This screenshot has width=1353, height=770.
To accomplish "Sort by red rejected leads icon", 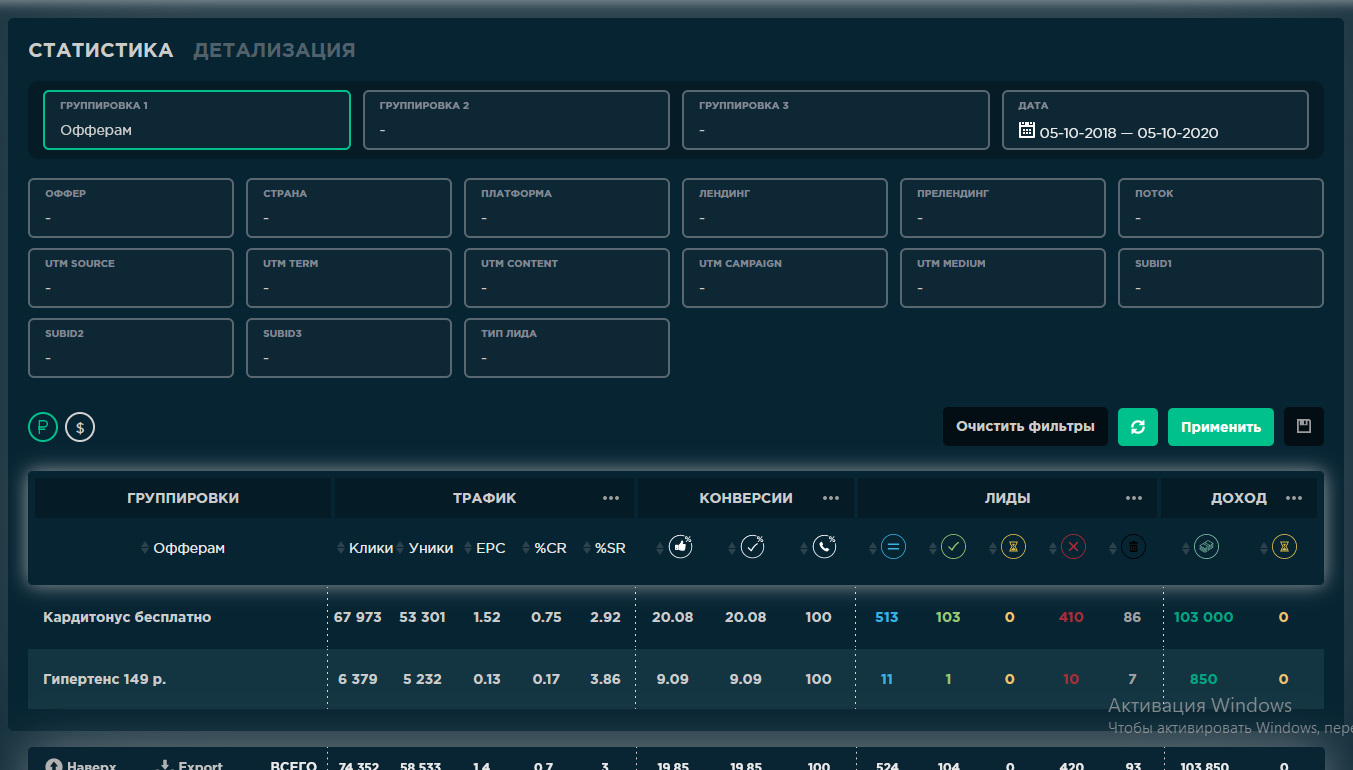I will (x=1073, y=547).
